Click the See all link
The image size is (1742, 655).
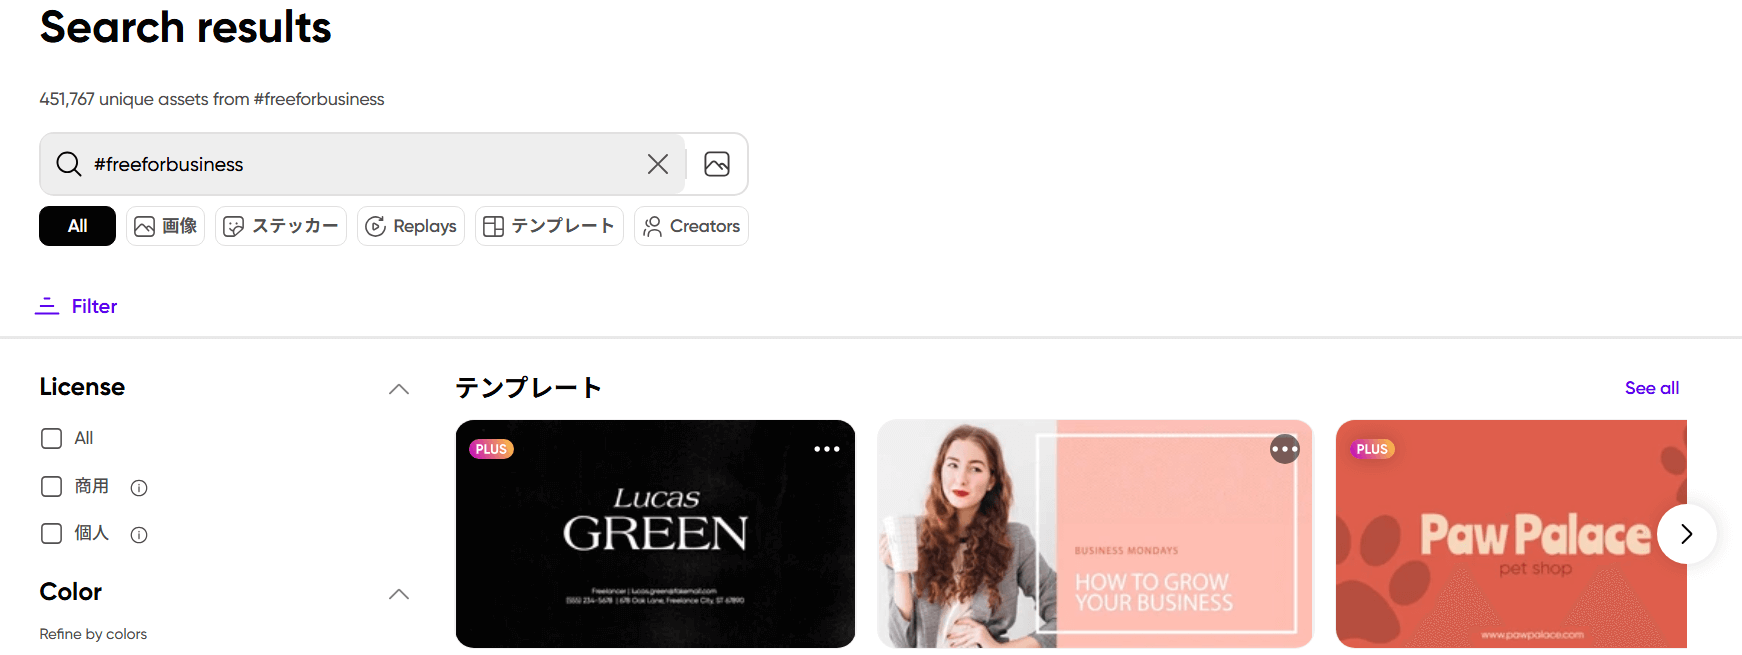click(1651, 388)
